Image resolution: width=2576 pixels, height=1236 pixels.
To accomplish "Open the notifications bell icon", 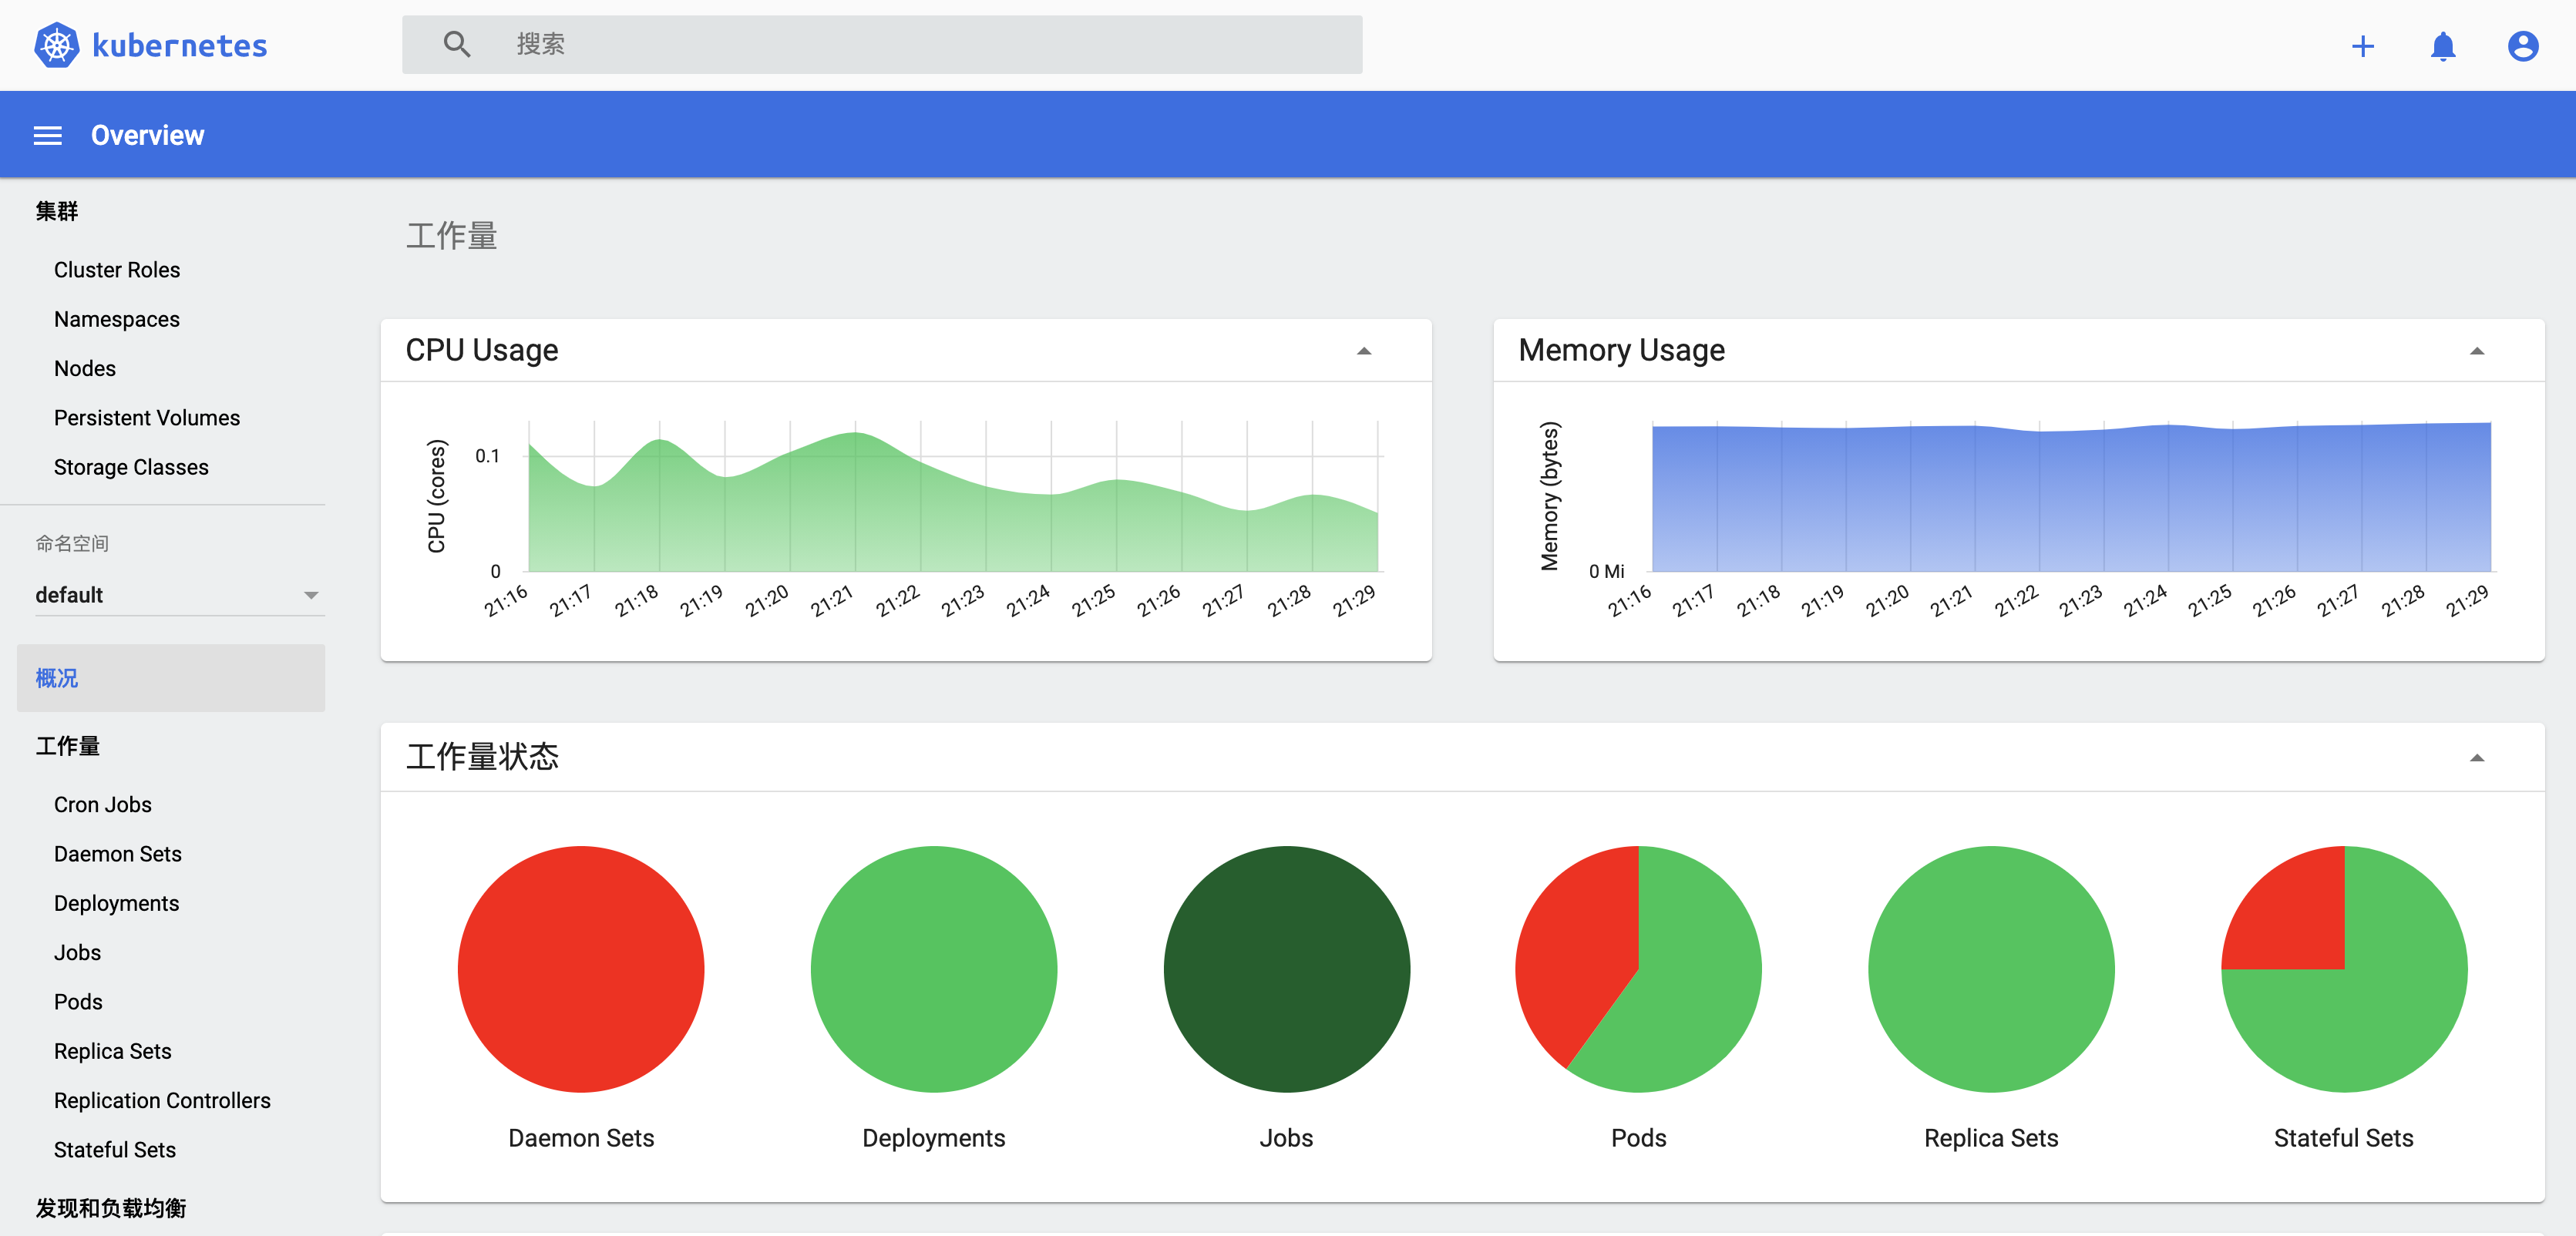I will pyautogui.click(x=2443, y=46).
